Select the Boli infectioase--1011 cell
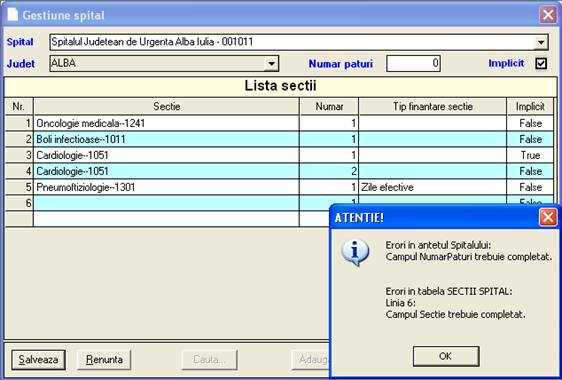This screenshot has height=380, width=562. tap(166, 139)
